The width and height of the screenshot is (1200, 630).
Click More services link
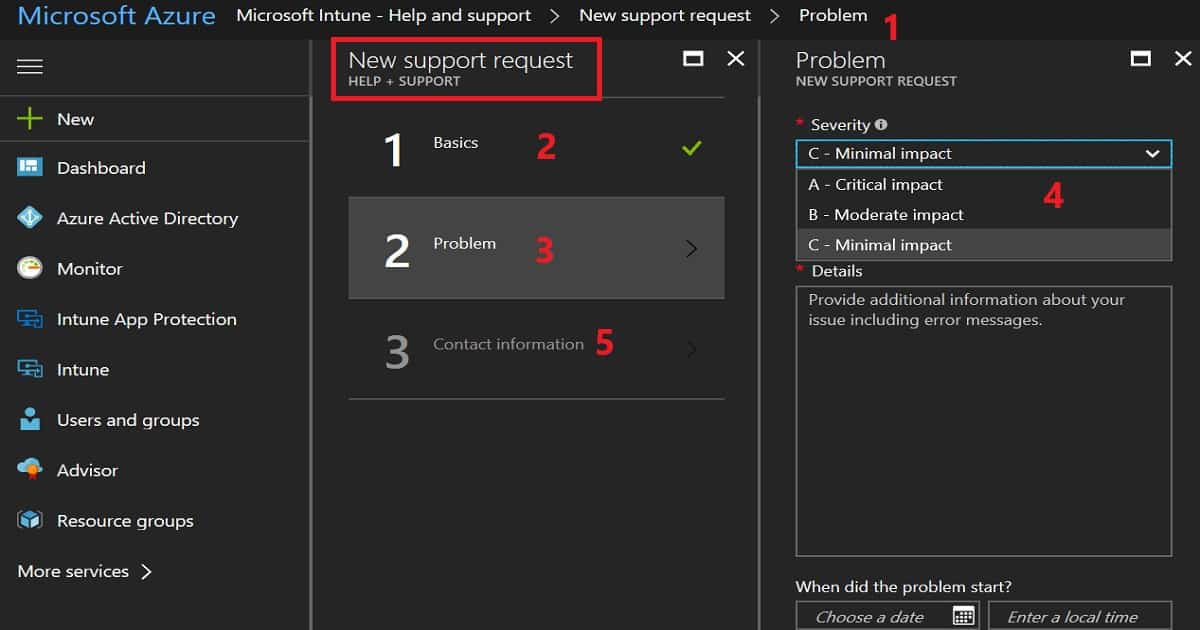pyautogui.click(x=73, y=572)
